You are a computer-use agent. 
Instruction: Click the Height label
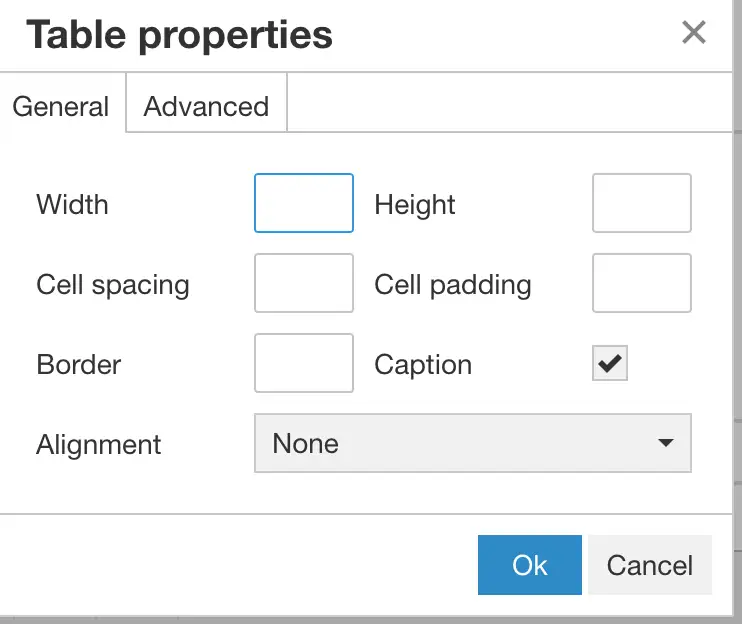(x=415, y=205)
